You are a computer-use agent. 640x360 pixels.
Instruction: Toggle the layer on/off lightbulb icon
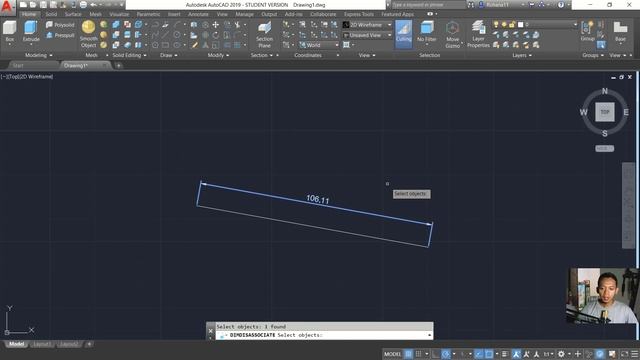pos(496,25)
